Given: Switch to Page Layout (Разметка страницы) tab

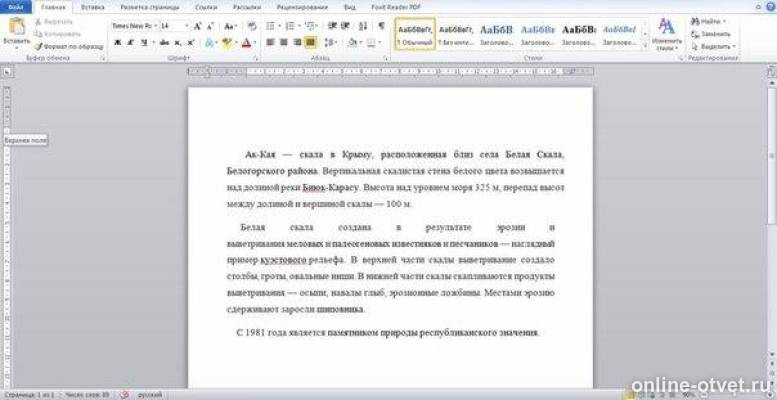Looking at the screenshot, I should click(150, 7).
